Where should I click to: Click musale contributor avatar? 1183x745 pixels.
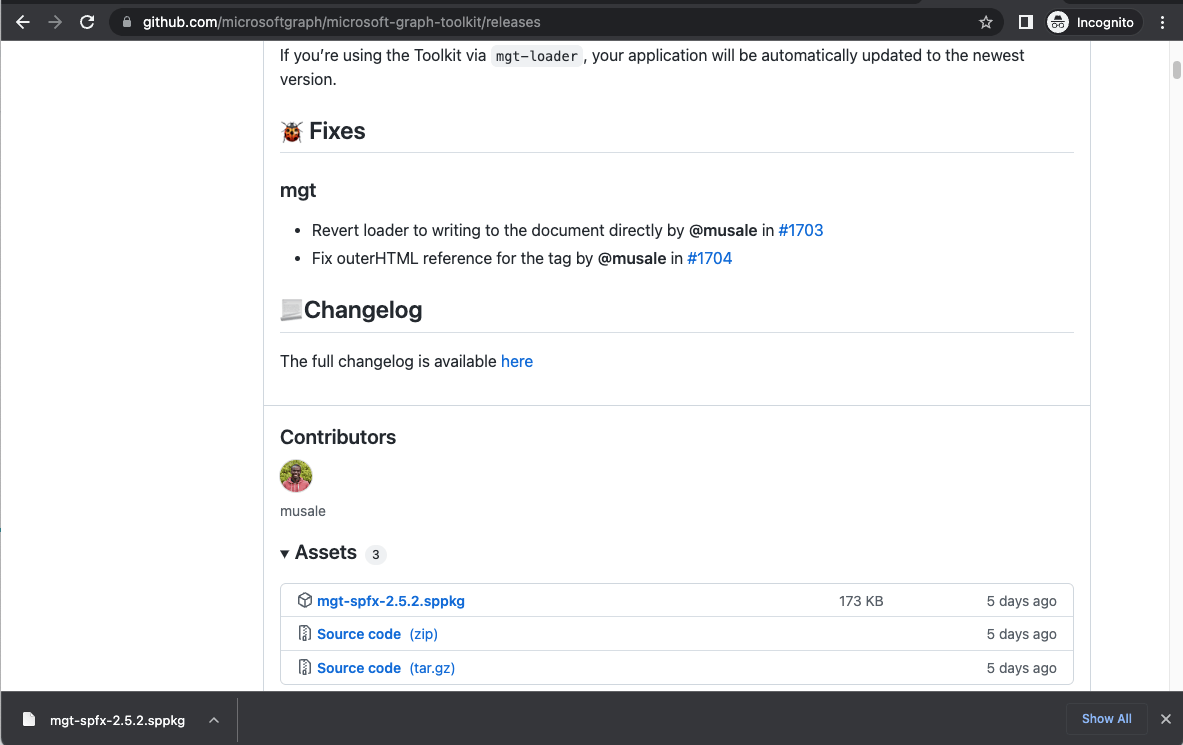pos(296,476)
